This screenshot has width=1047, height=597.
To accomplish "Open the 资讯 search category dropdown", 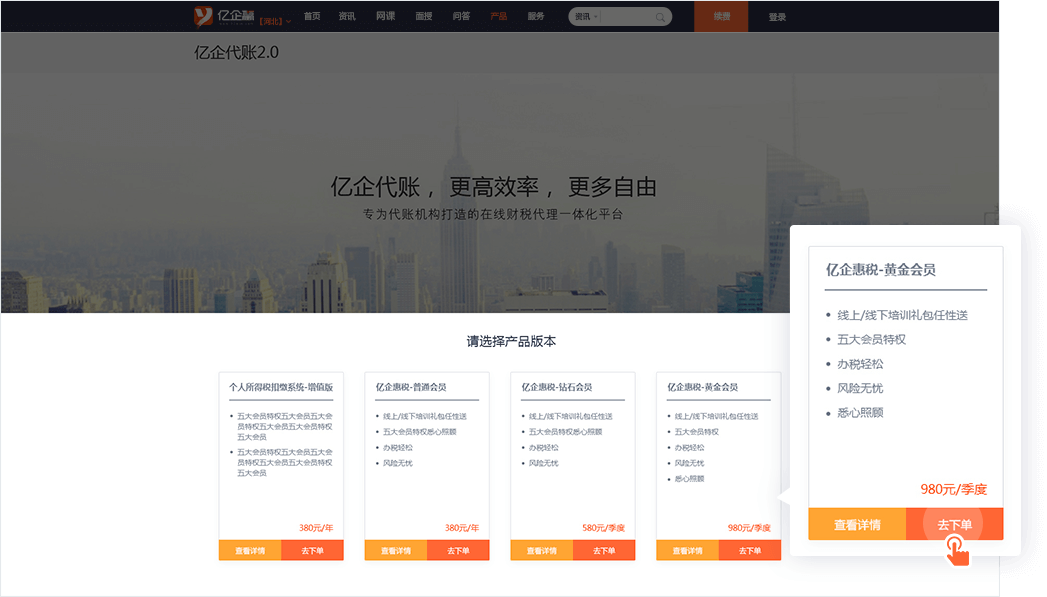I will pos(586,17).
